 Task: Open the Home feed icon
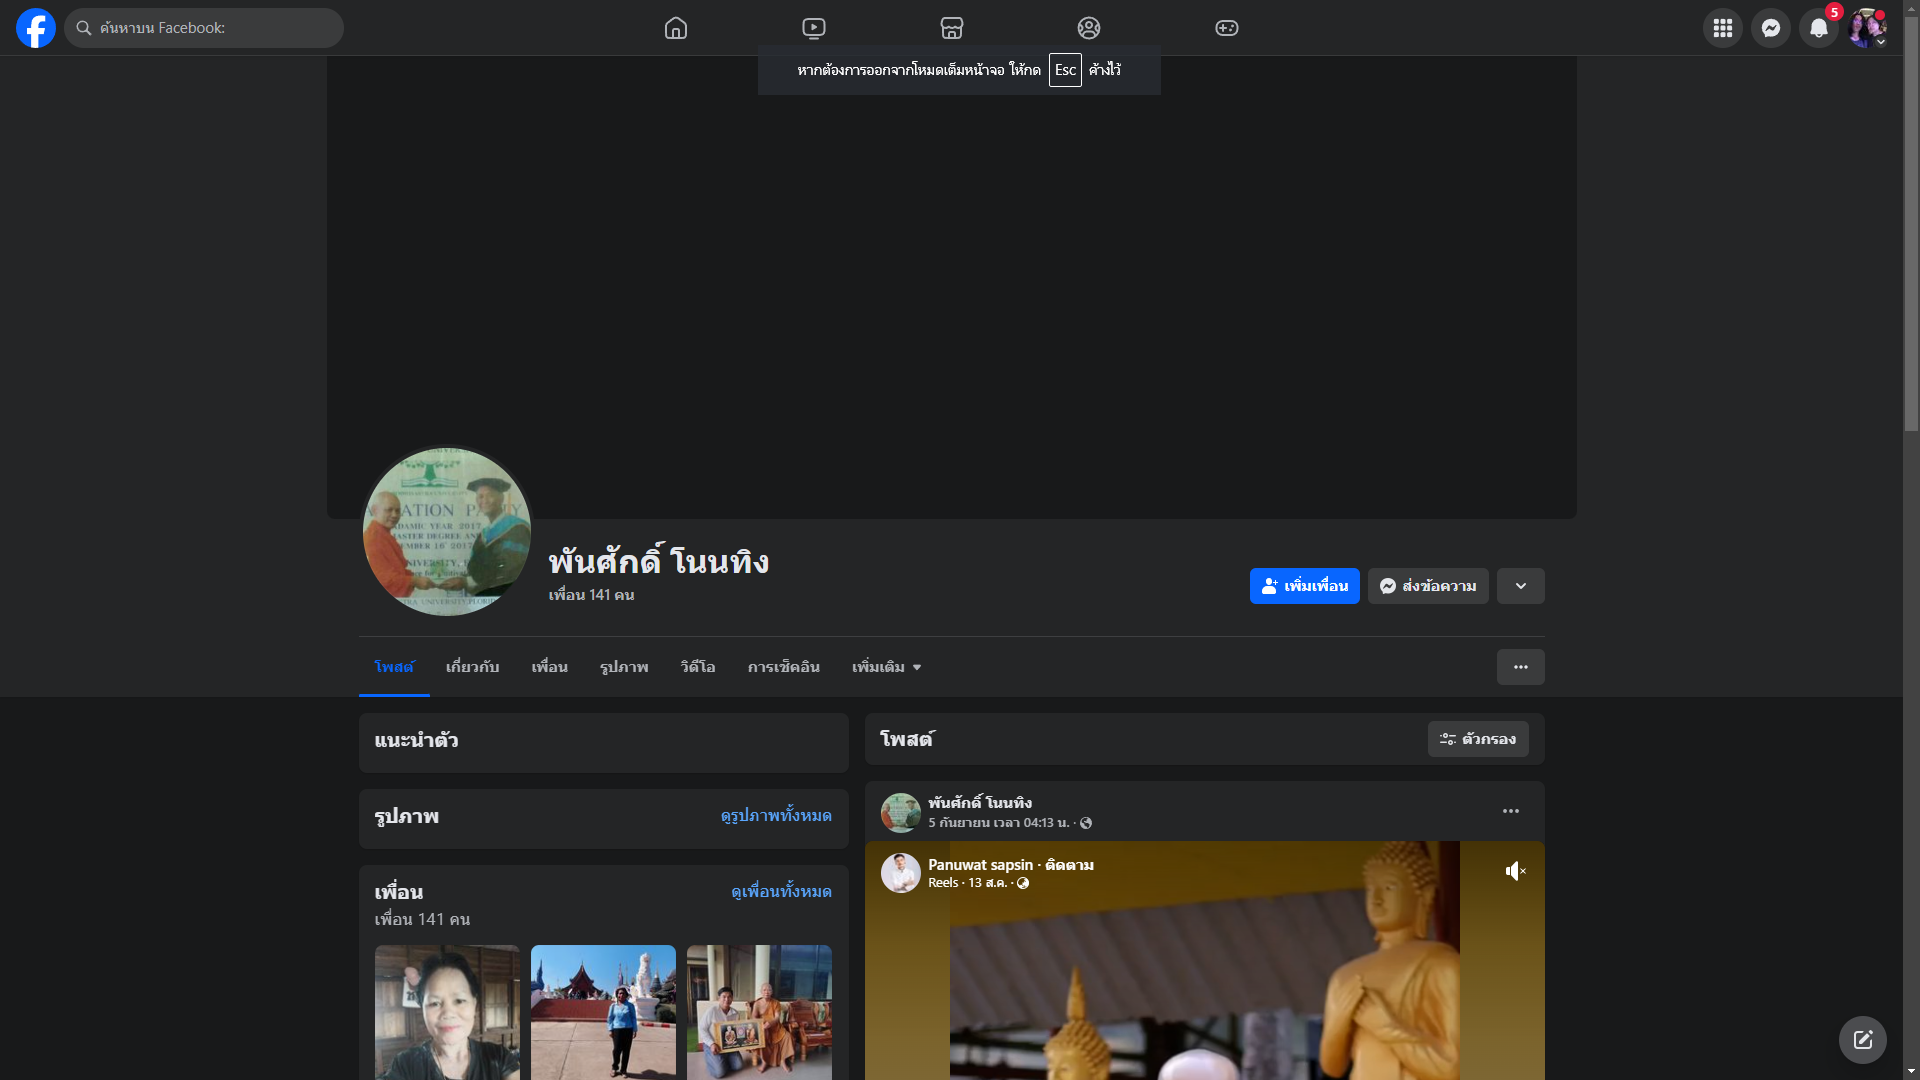point(676,28)
